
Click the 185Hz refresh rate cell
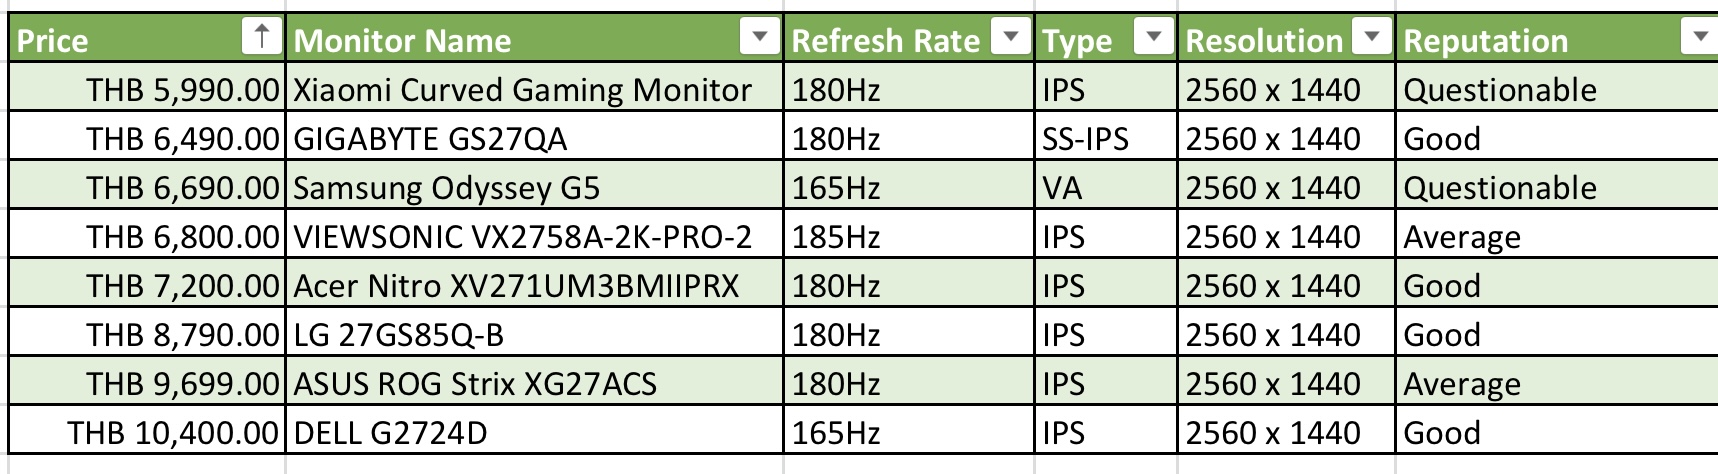coord(909,236)
